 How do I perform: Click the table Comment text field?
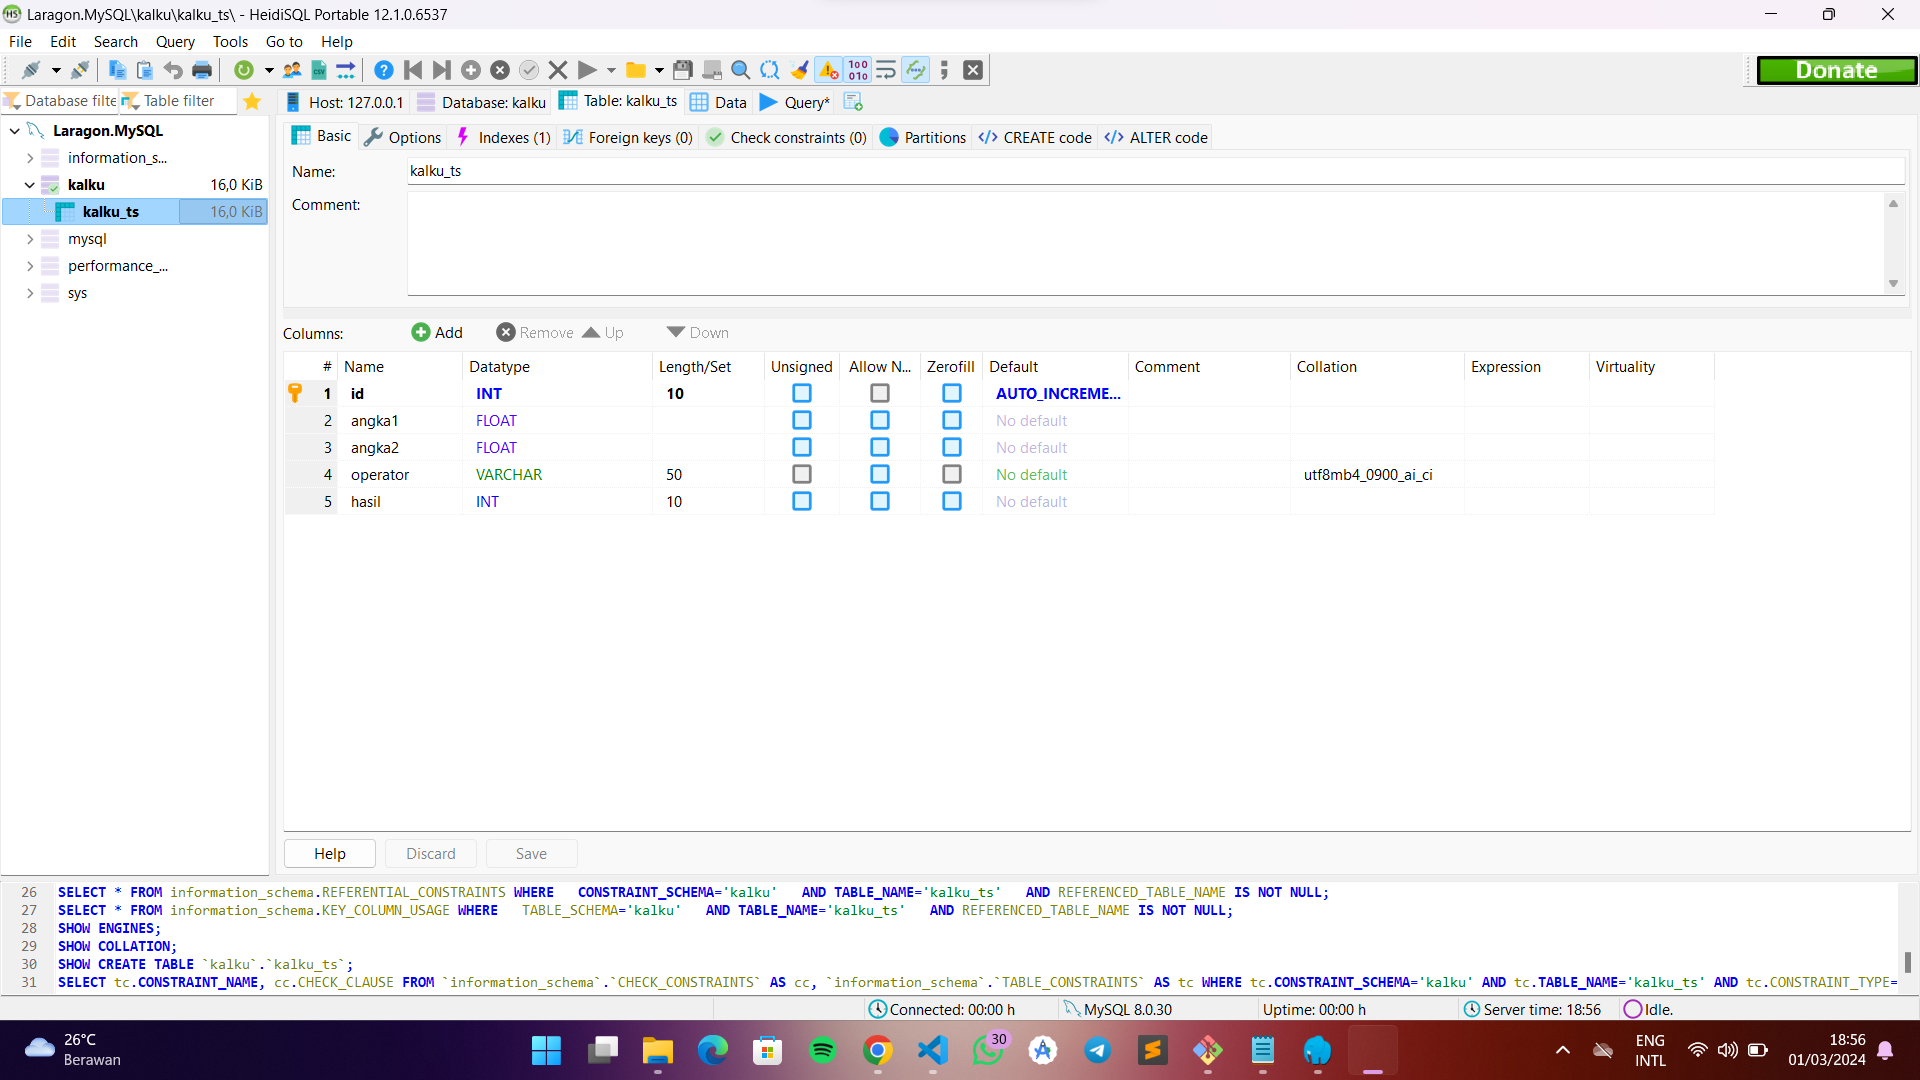(x=1145, y=243)
